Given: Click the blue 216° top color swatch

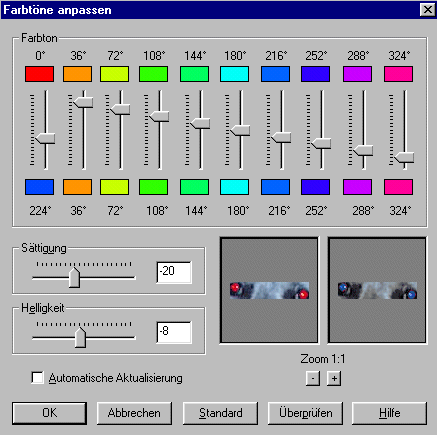Looking at the screenshot, I should pos(275,74).
